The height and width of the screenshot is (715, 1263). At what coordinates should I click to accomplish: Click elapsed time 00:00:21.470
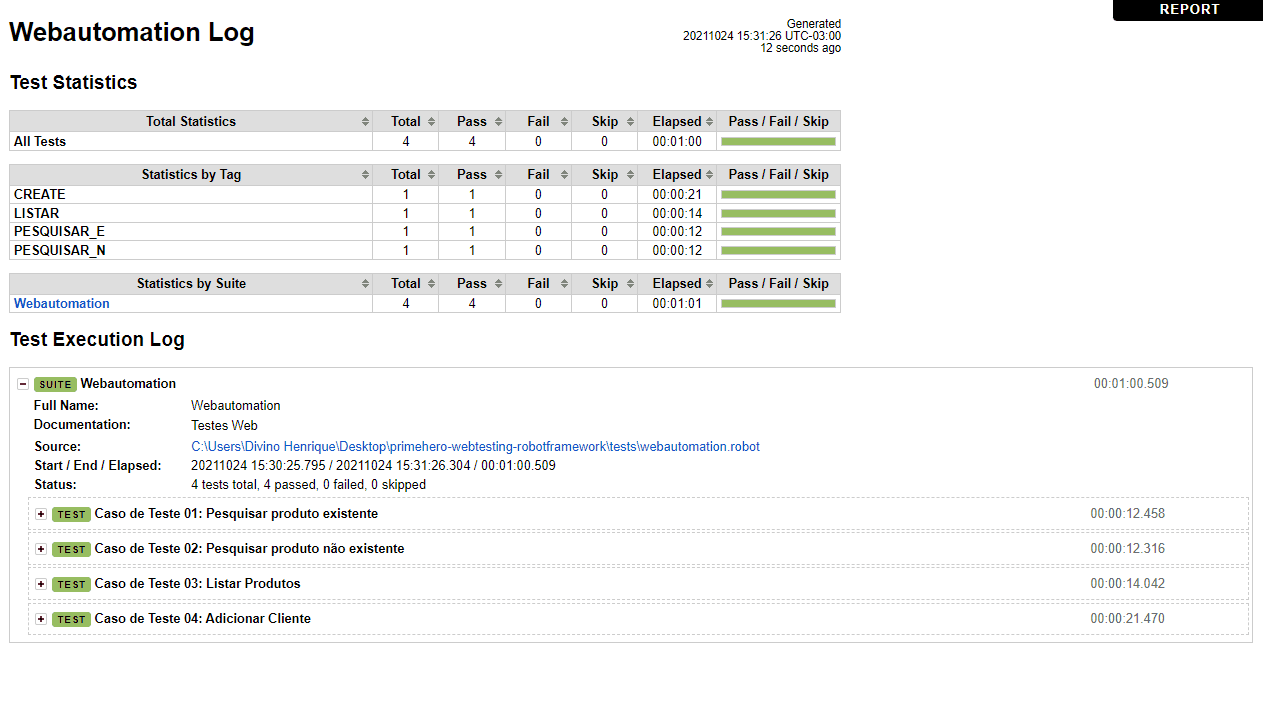1128,619
